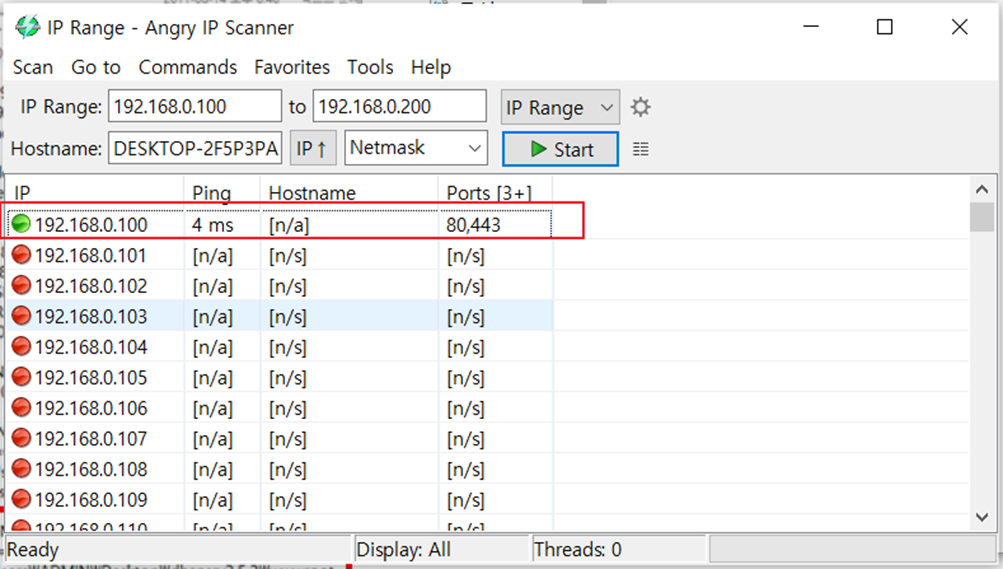The width and height of the screenshot is (1003, 569).
Task: Select row 192.168.0.105
Action: [x=280, y=377]
